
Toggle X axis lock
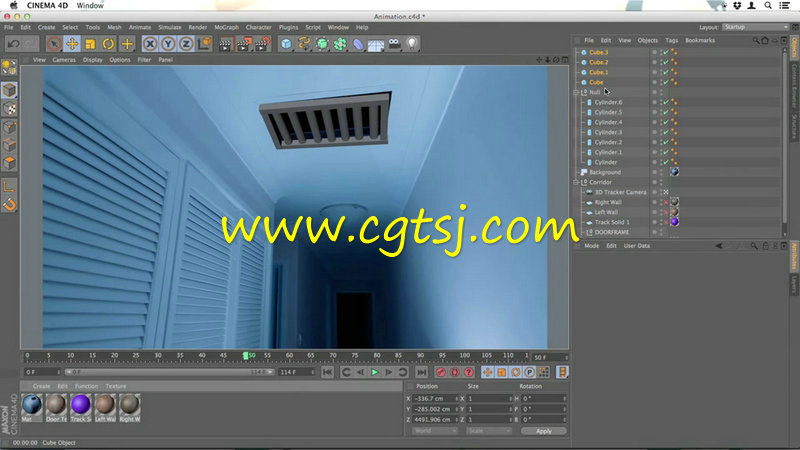coord(149,44)
